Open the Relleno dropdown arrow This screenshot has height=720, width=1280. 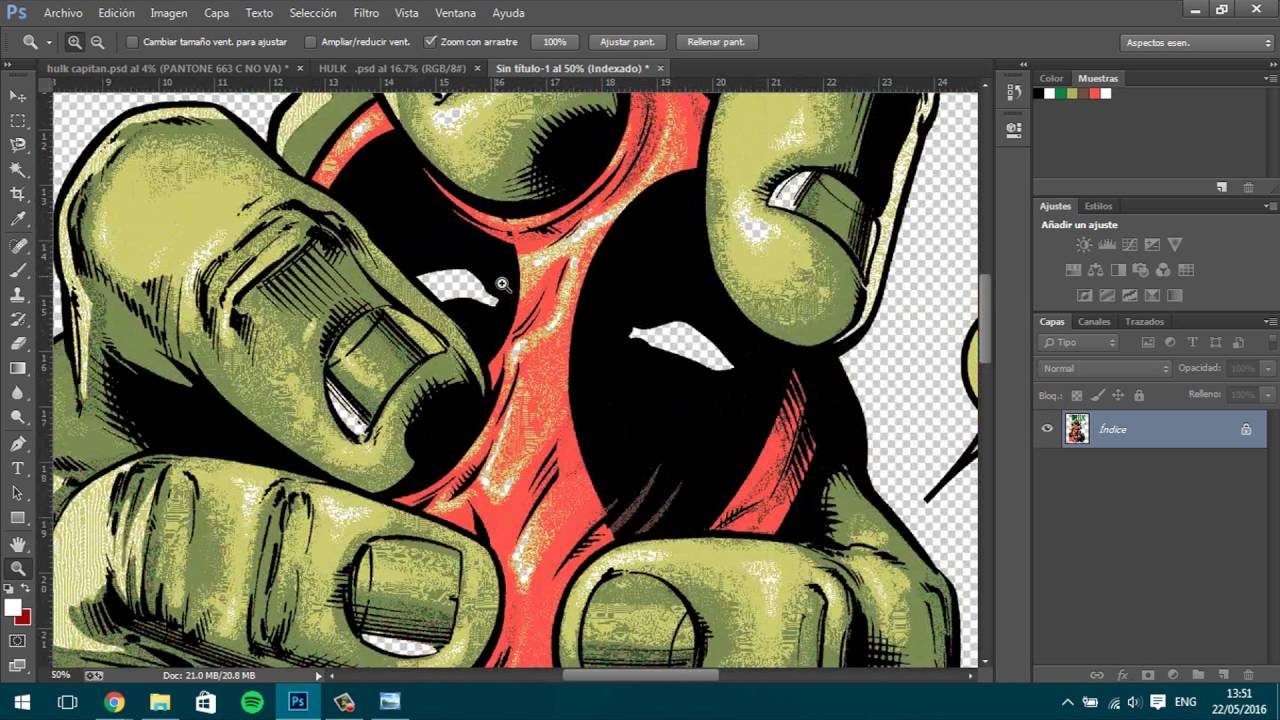[x=1268, y=395]
